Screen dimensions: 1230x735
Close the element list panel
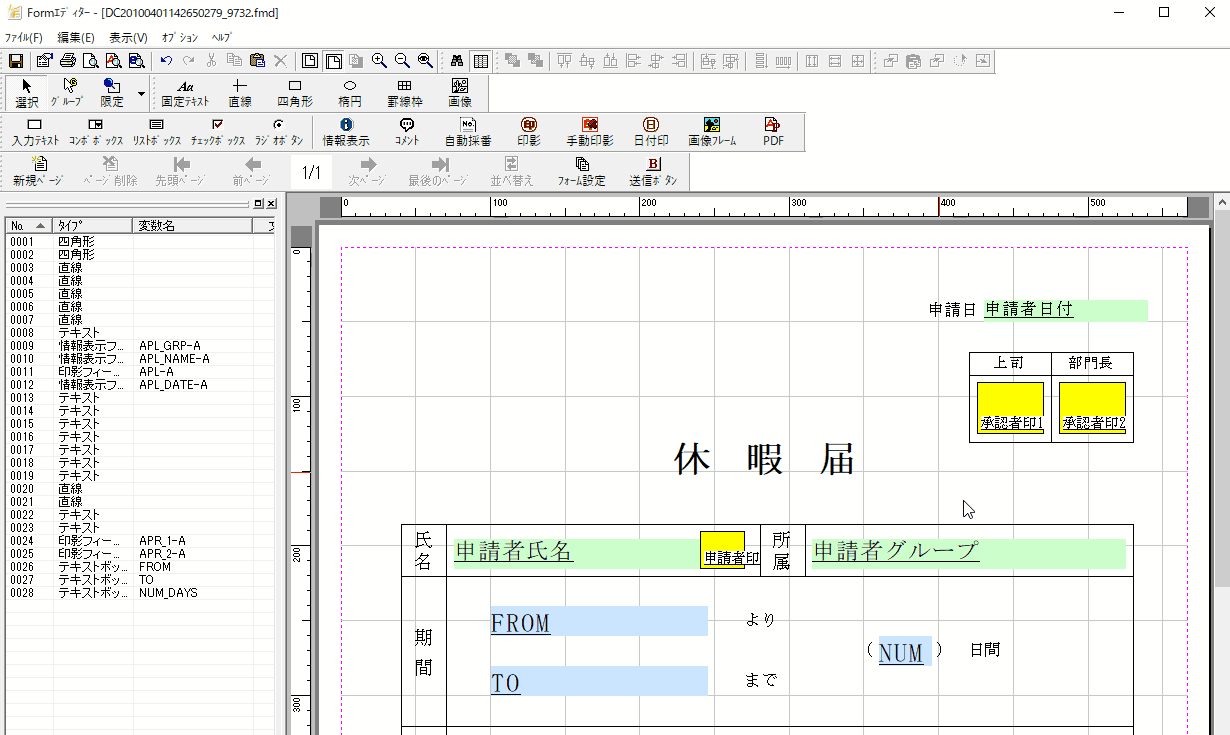click(x=271, y=203)
